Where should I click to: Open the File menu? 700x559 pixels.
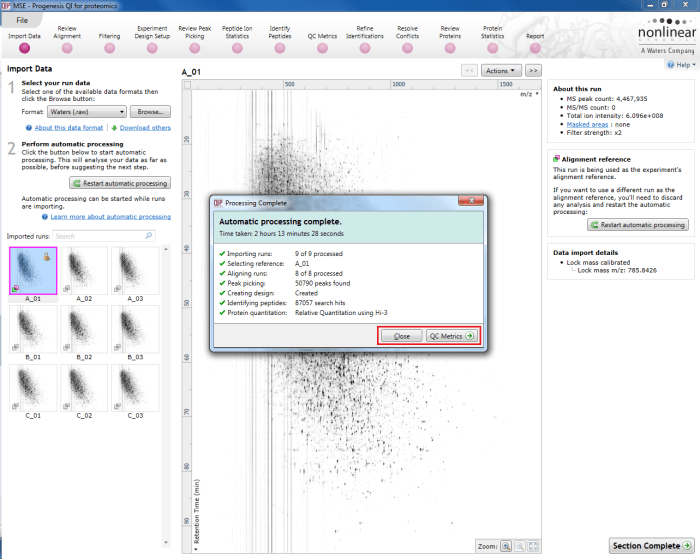22,20
